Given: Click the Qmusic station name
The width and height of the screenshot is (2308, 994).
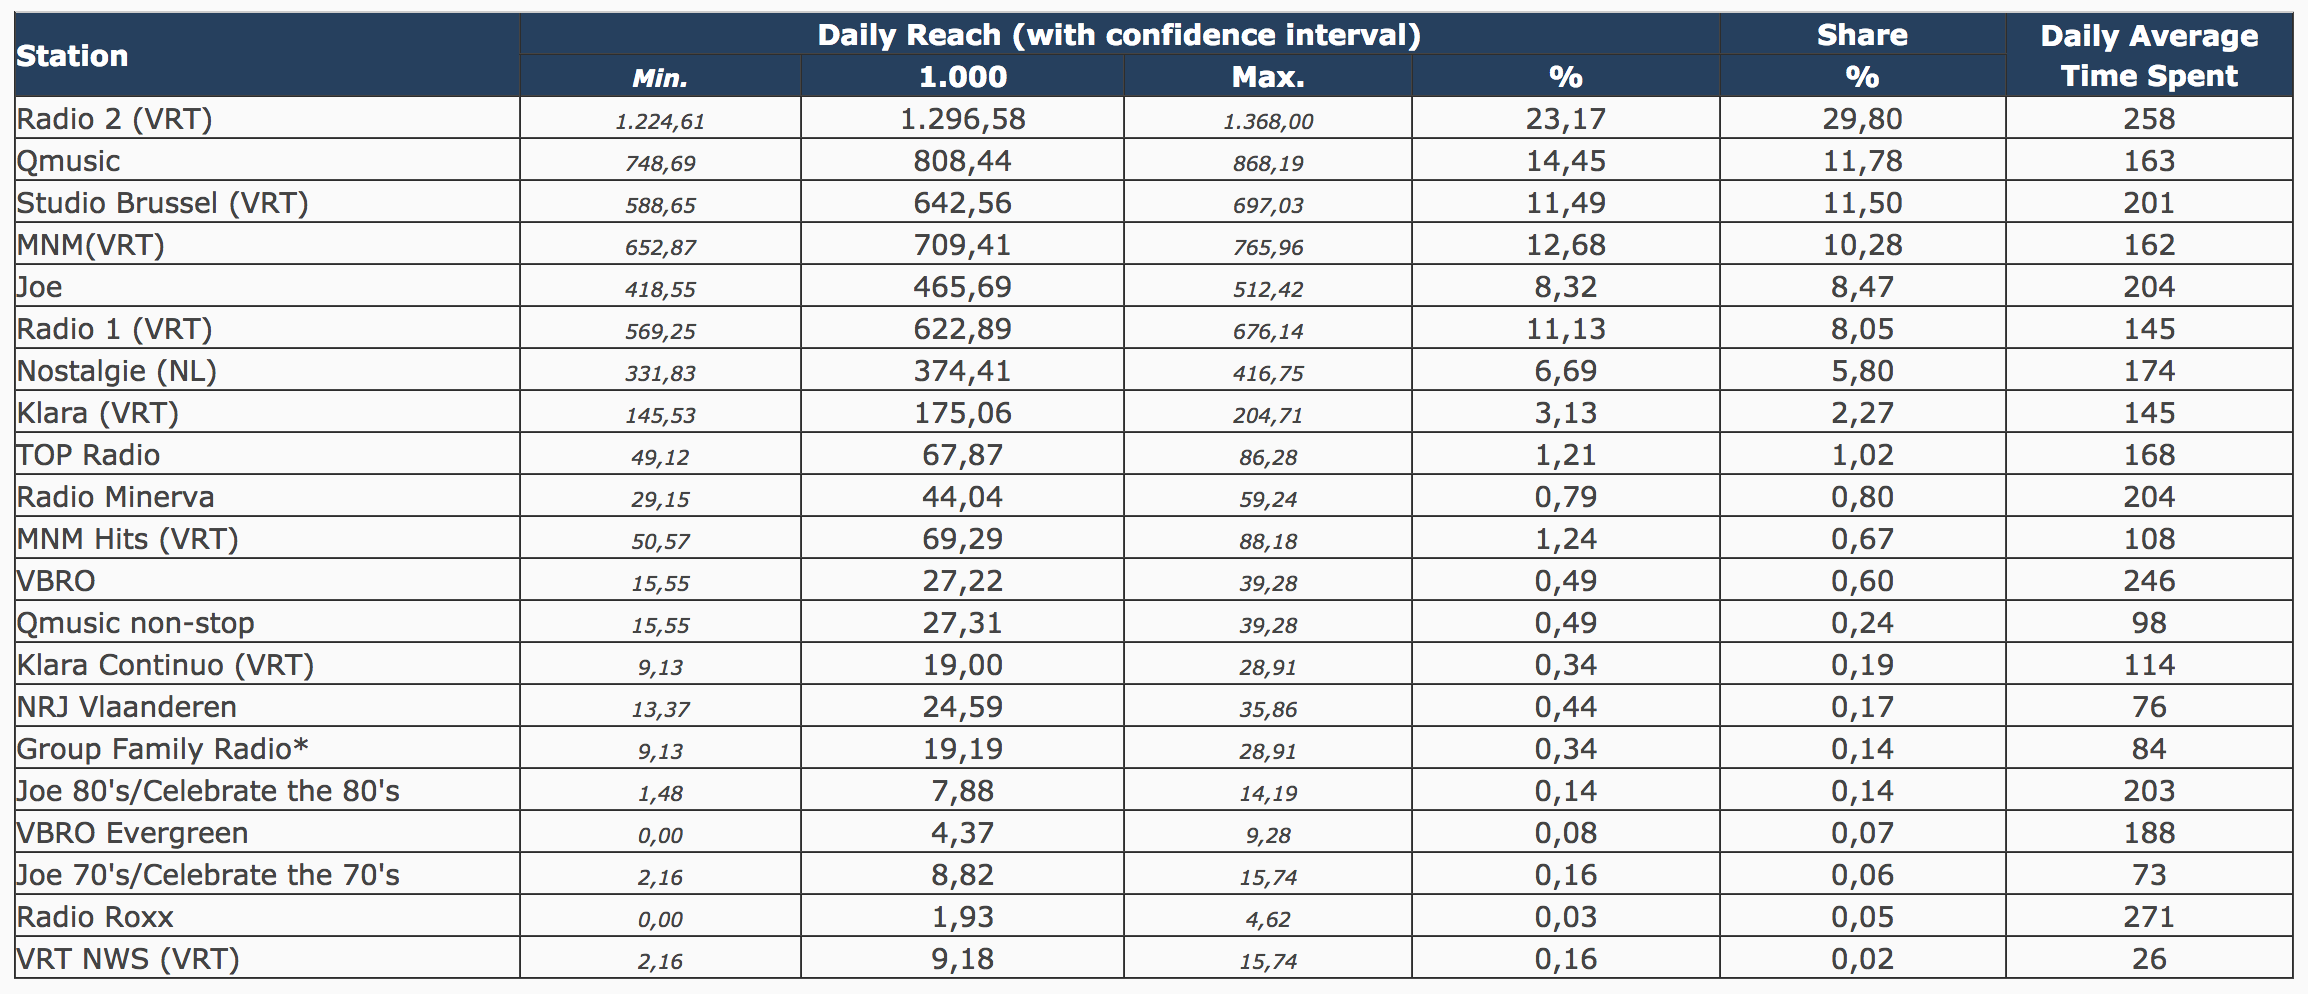Looking at the screenshot, I should [69, 161].
